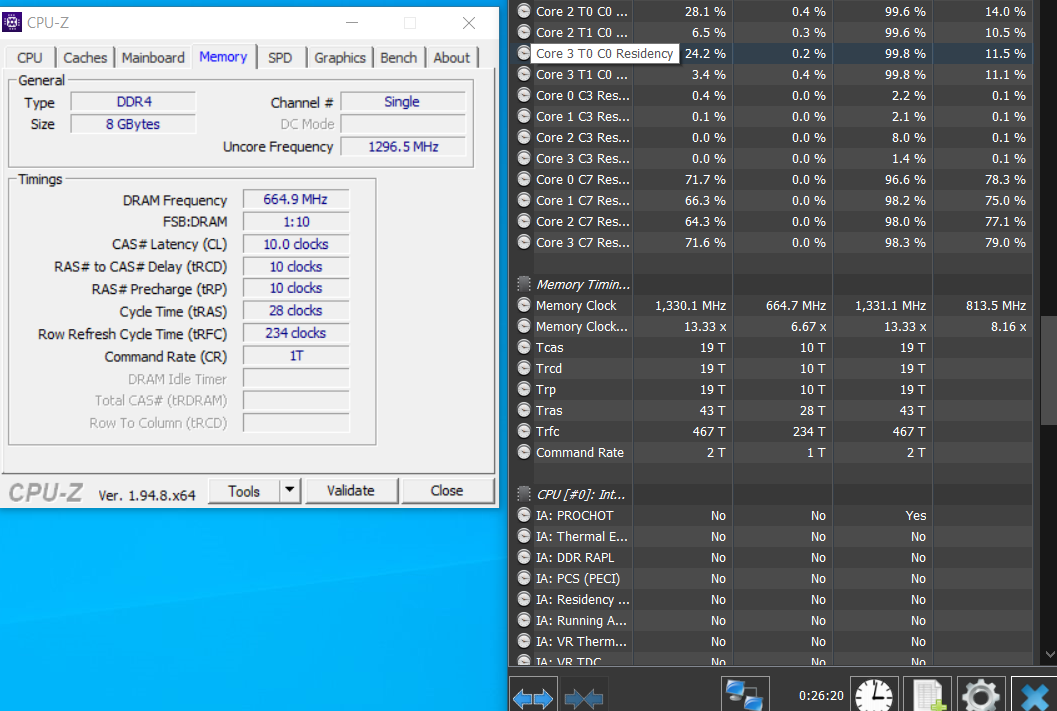Click the Uncore Frequency 1296.5 MHz field

point(402,146)
